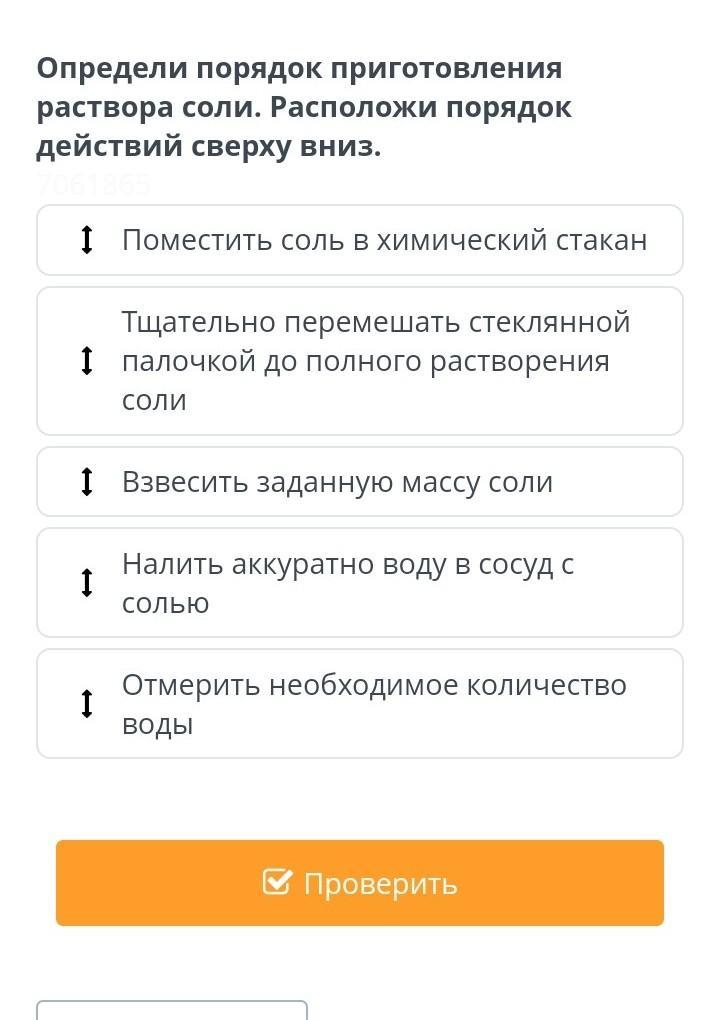Click the reorder arrow beside 'Налить аккуратно воду'

click(x=87, y=583)
